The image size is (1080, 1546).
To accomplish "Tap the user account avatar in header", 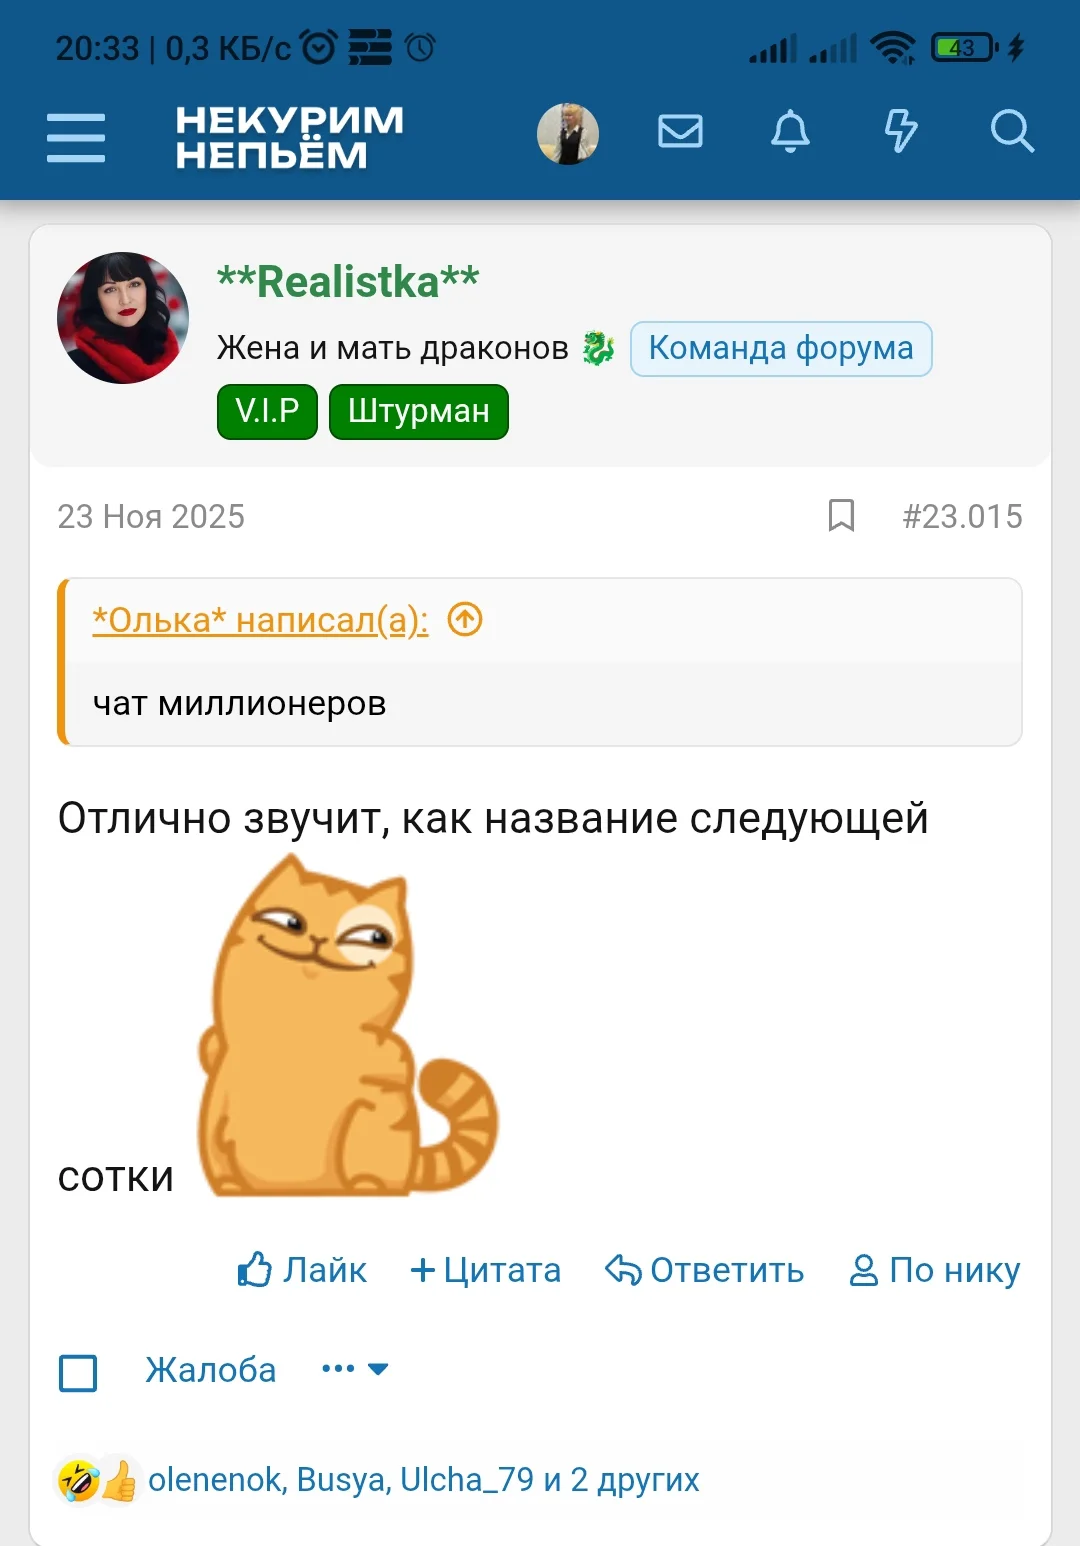I will pos(568,133).
